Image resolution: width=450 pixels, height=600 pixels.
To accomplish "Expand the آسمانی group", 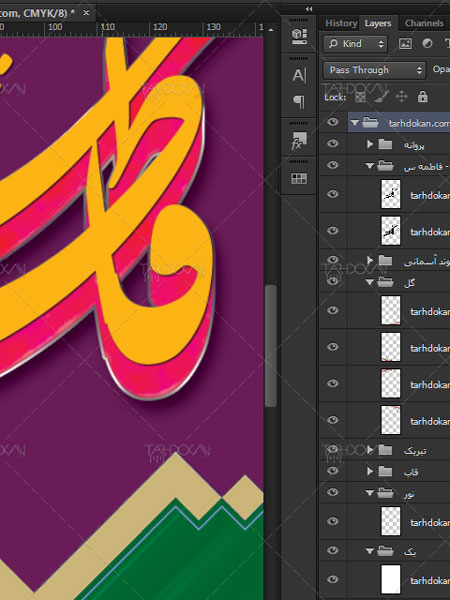I will 370,260.
